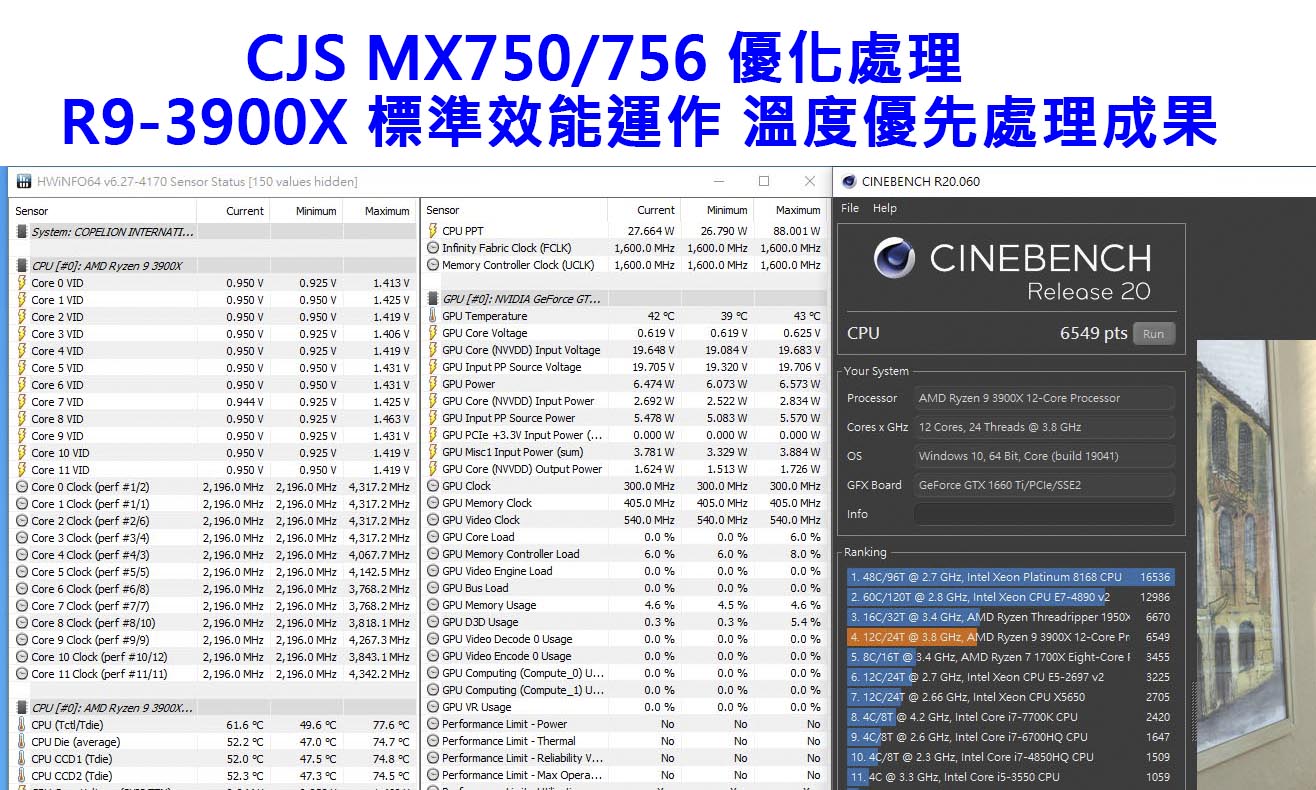This screenshot has height=790, width=1316.
Task: Select the GPU Video Decode 0 Usage row
Action: click(625, 639)
